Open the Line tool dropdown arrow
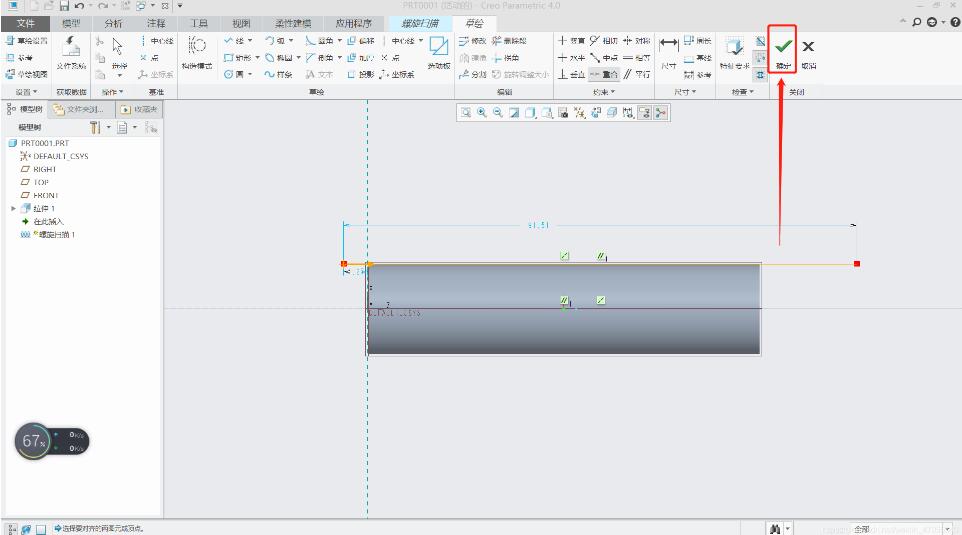 click(x=250, y=40)
